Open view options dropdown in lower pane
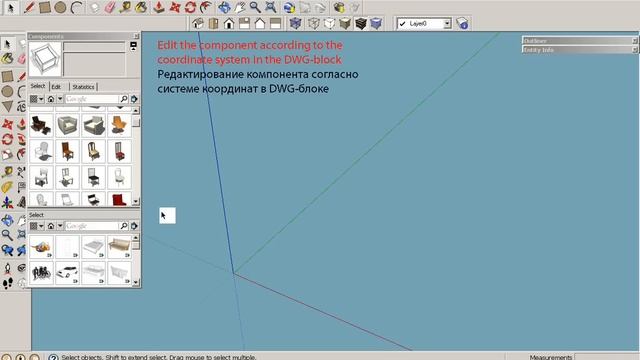 pos(37,226)
